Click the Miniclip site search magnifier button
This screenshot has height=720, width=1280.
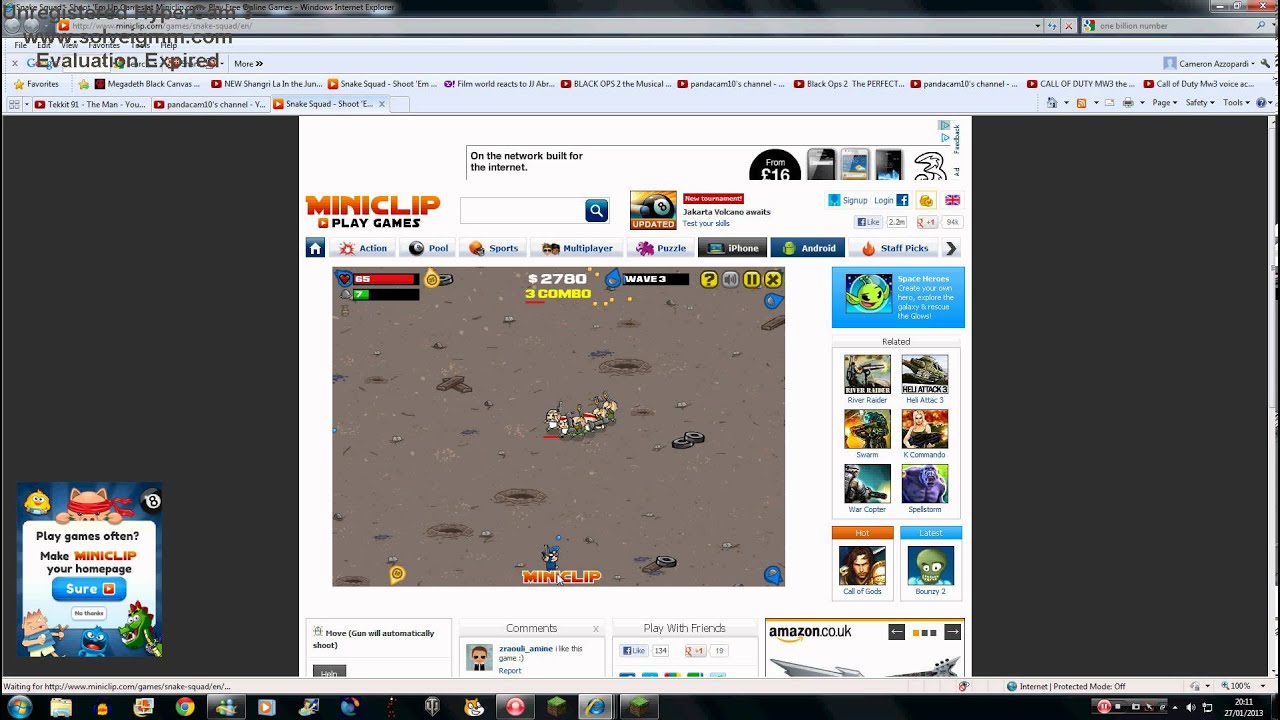596,210
